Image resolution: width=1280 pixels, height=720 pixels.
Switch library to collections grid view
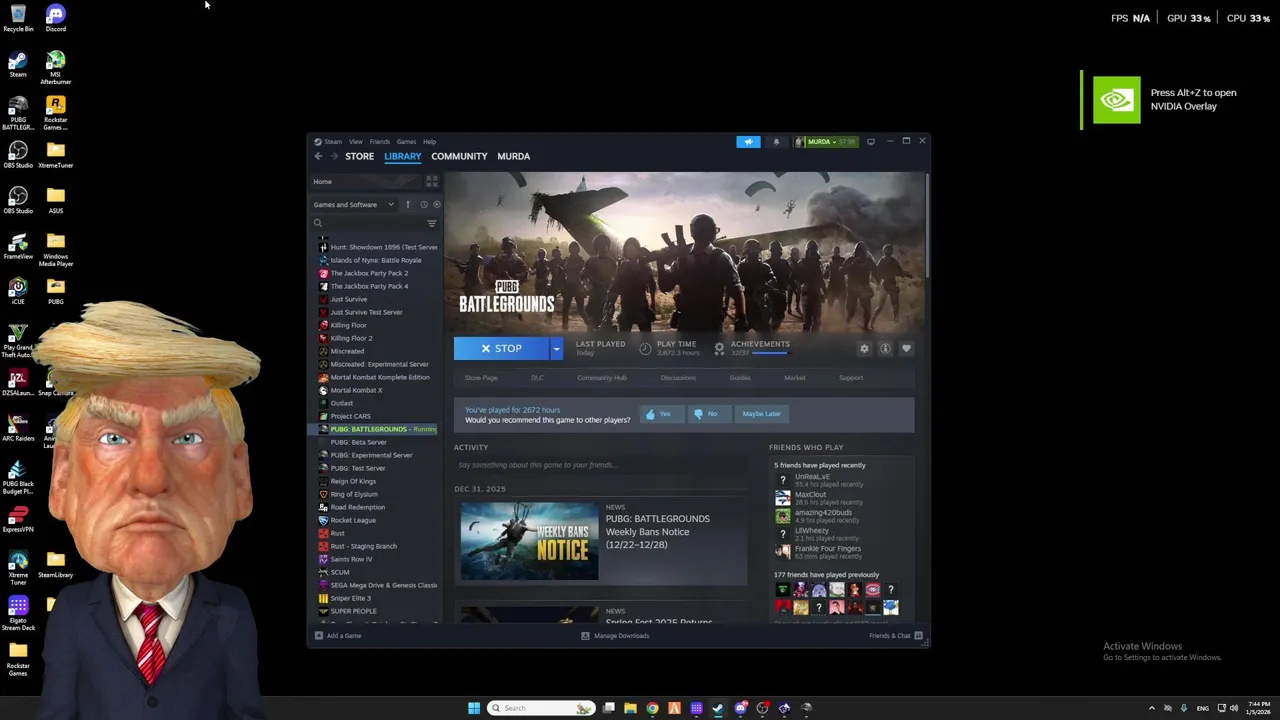432,181
